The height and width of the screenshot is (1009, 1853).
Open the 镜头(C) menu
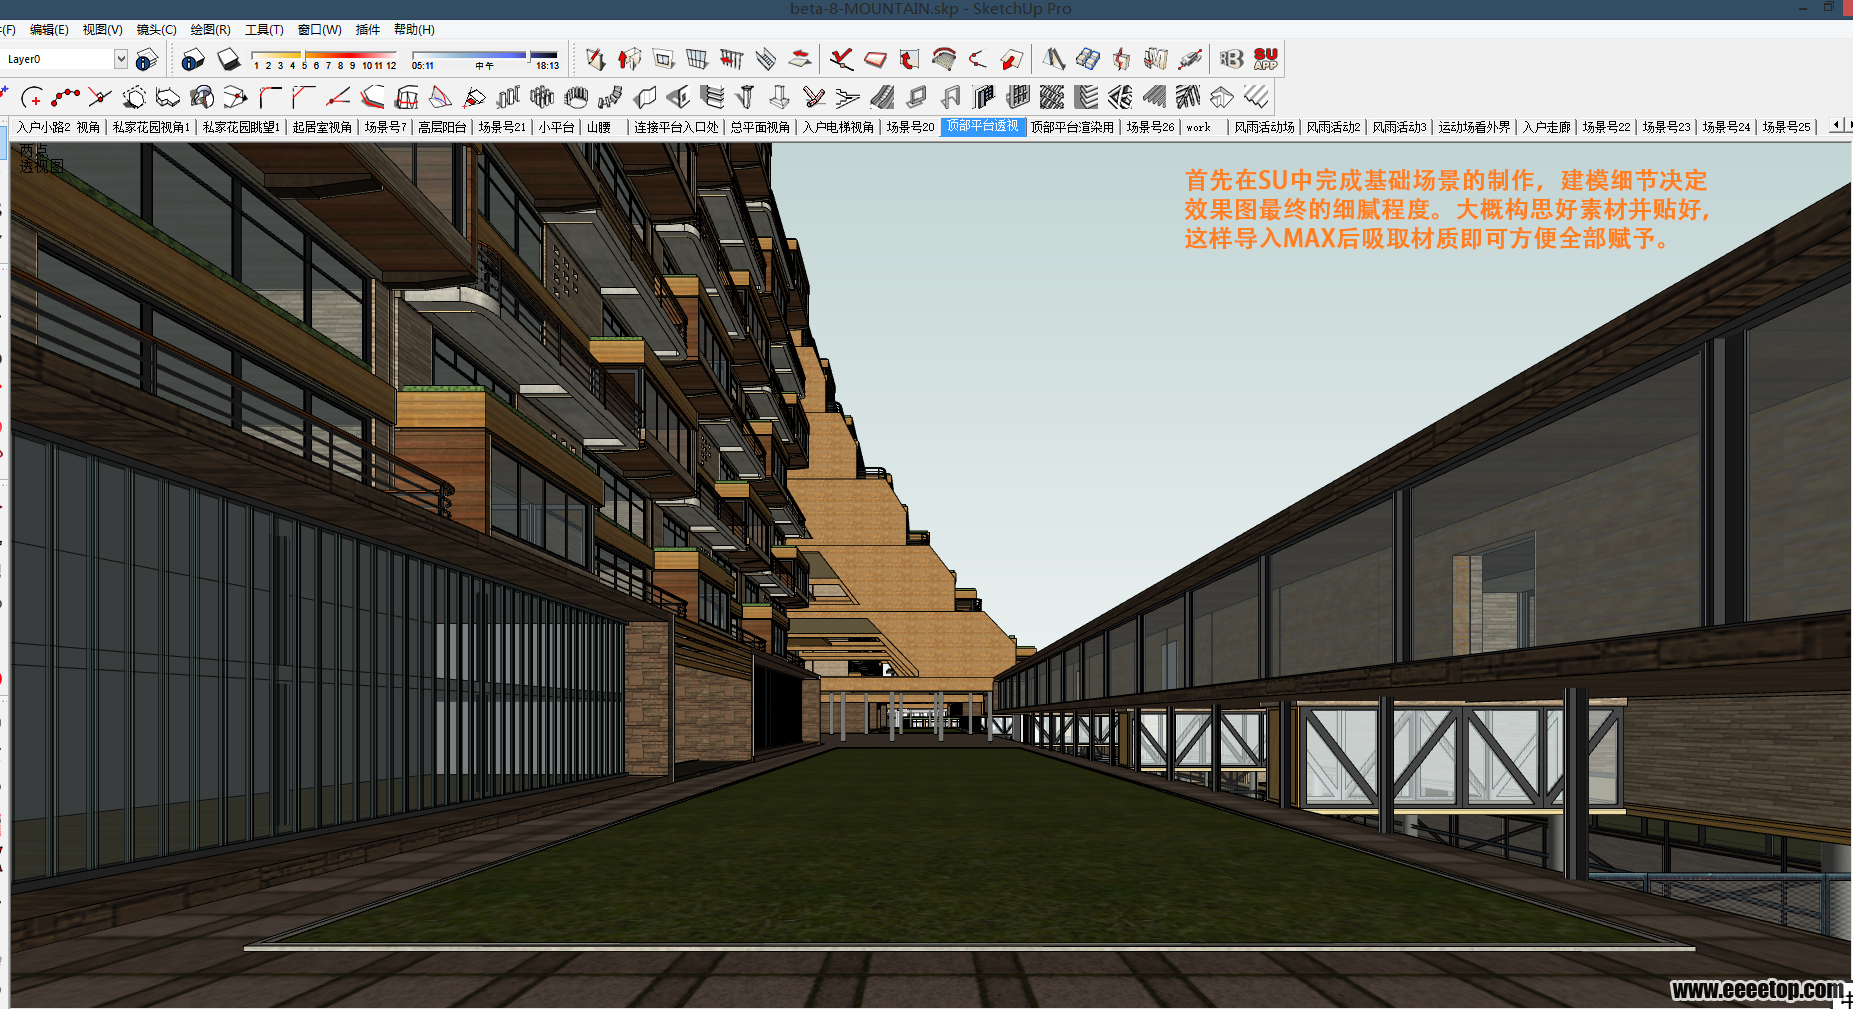click(156, 30)
